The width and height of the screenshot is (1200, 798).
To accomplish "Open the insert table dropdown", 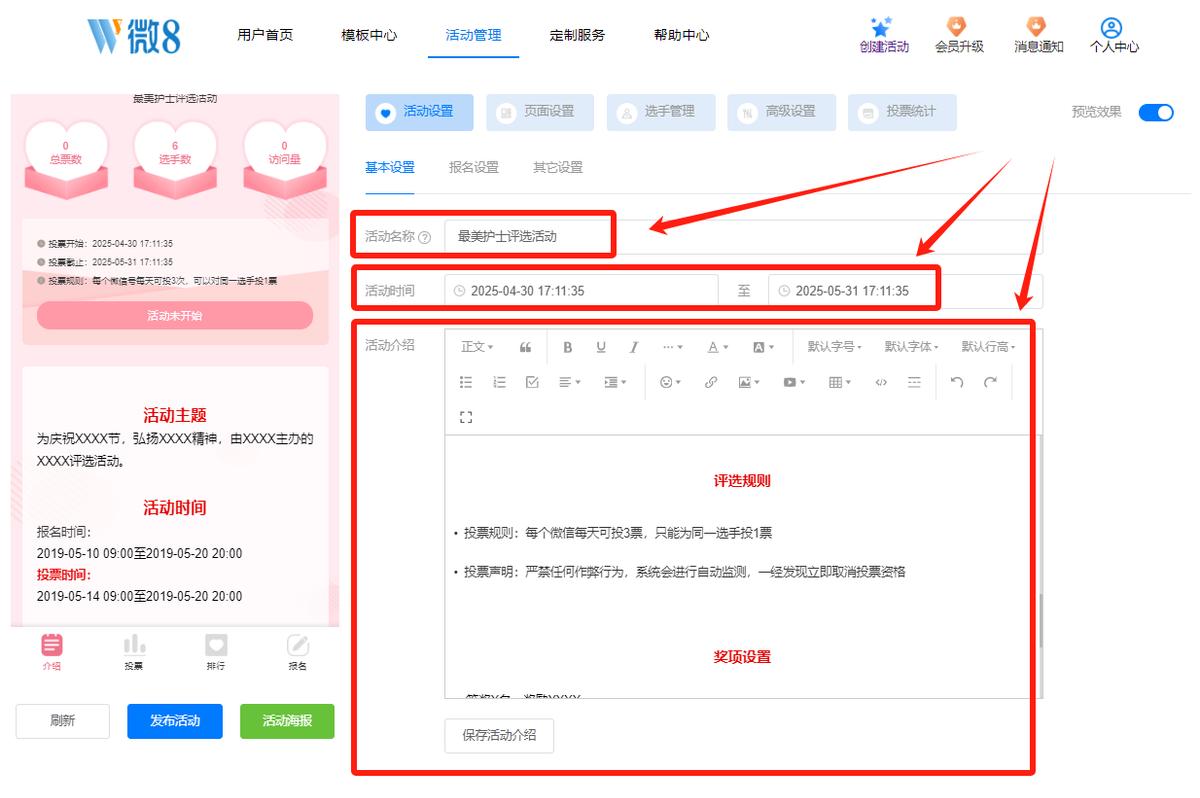I will click(840, 382).
